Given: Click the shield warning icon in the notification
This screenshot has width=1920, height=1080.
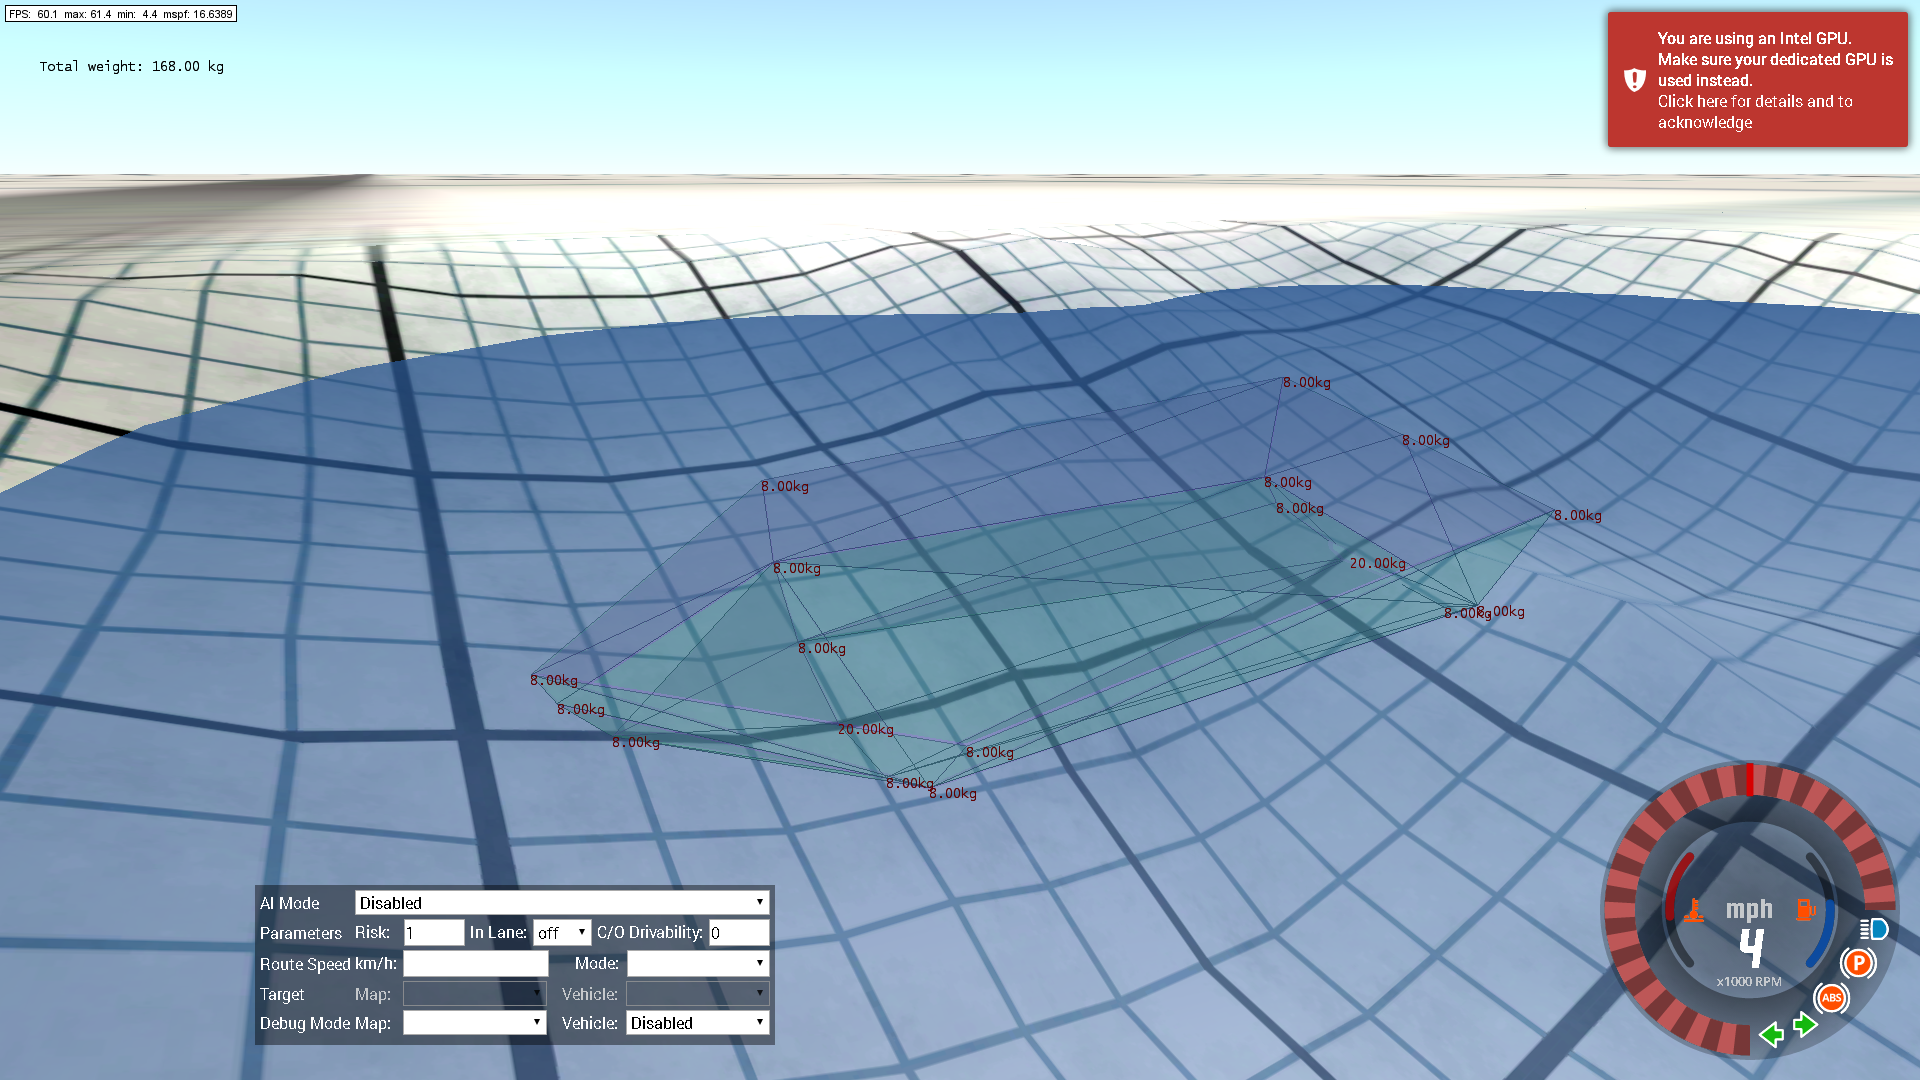Looking at the screenshot, I should 1634,80.
